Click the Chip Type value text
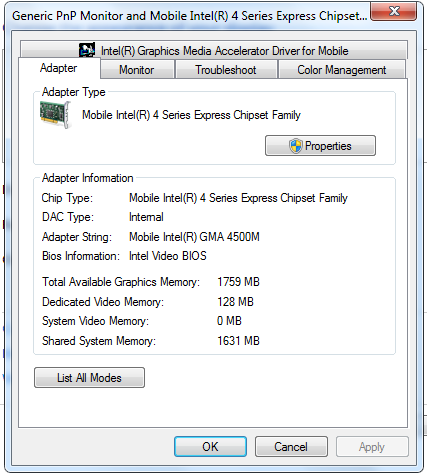The width and height of the screenshot is (427, 475). click(x=238, y=198)
